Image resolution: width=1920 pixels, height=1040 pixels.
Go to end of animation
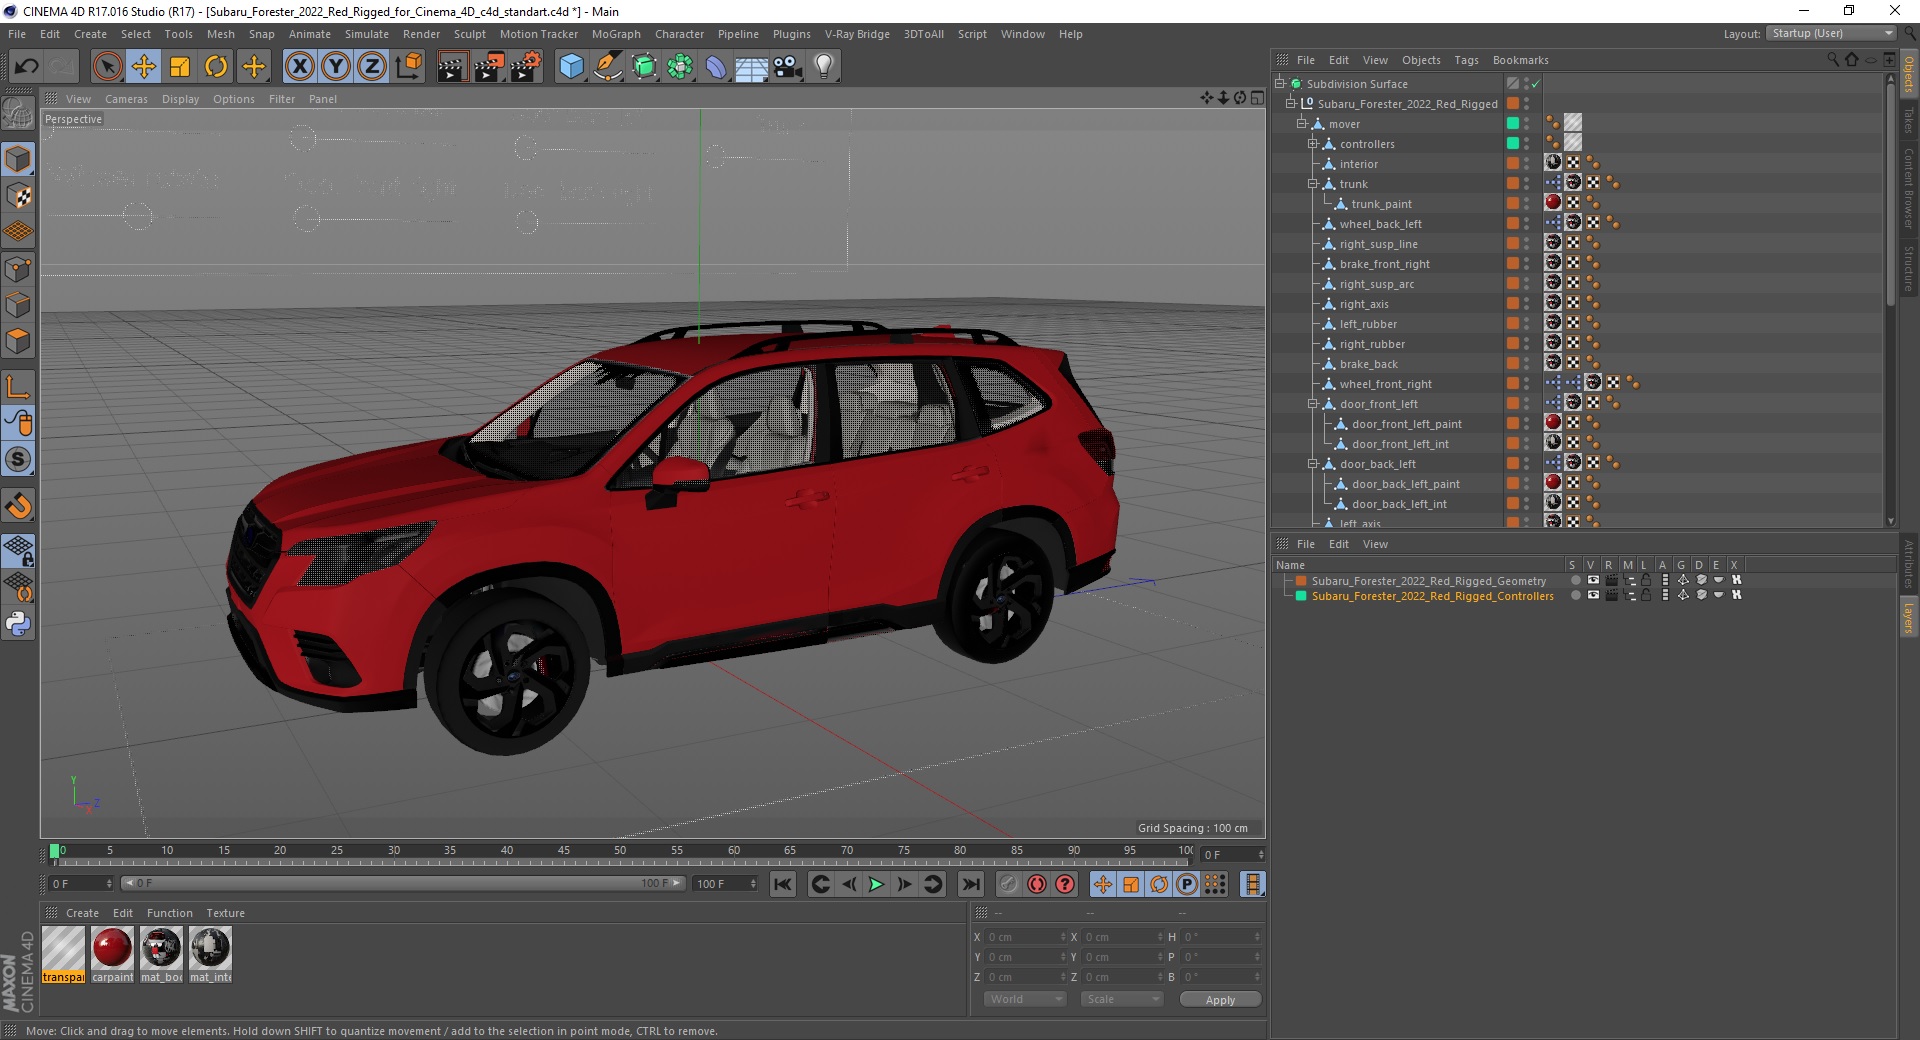pos(970,884)
